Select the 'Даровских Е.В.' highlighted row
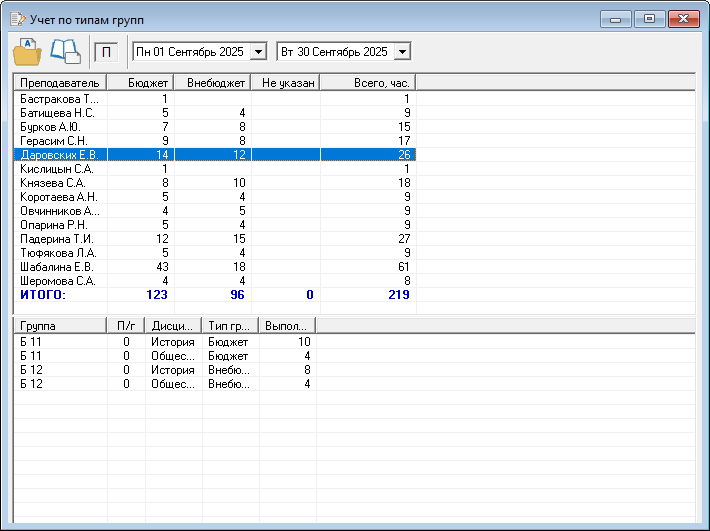The width and height of the screenshot is (710, 531). pos(59,155)
